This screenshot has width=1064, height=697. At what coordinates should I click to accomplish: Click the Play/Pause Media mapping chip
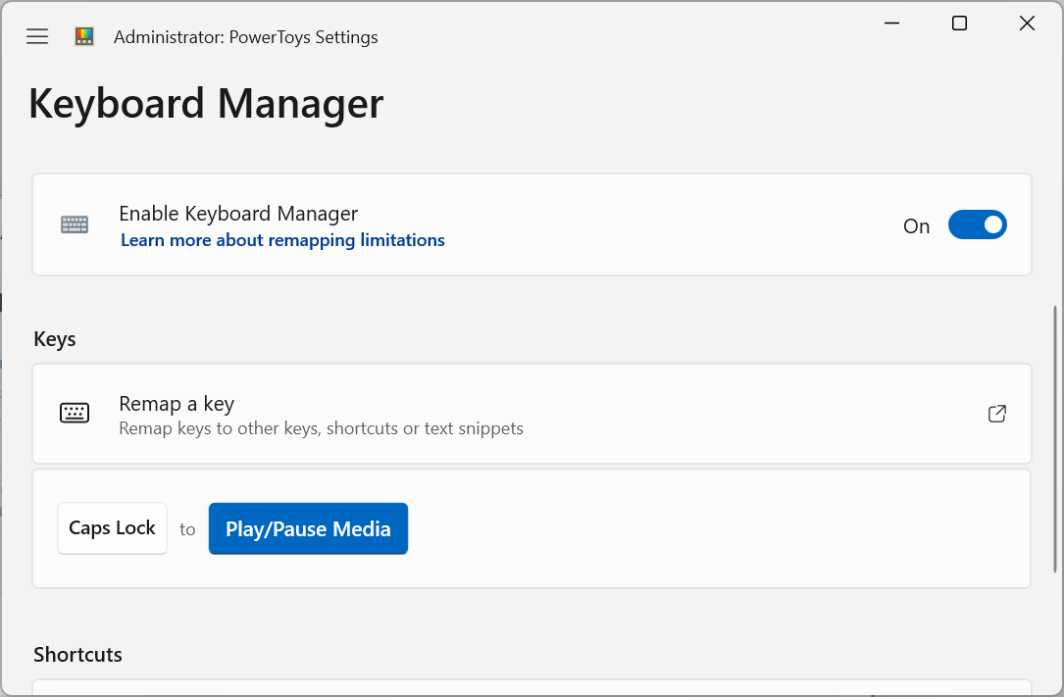point(308,528)
